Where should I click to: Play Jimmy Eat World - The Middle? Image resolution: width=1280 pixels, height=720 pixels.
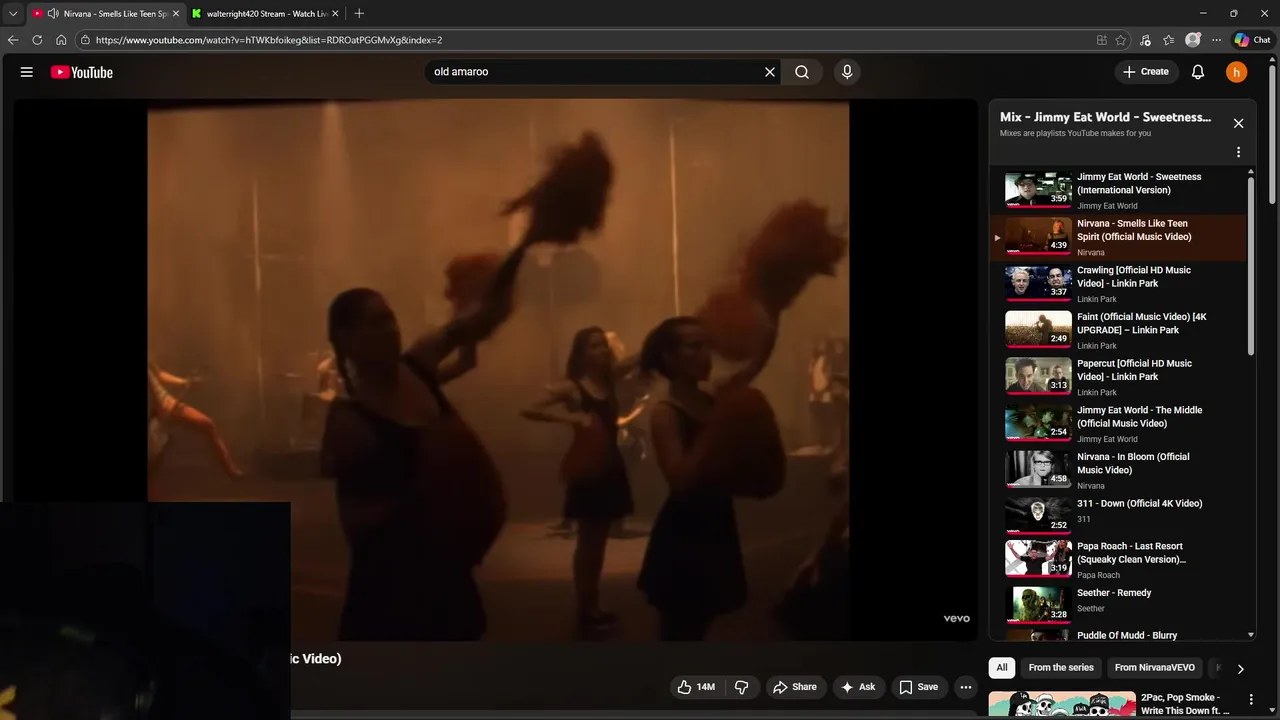[x=1119, y=424]
